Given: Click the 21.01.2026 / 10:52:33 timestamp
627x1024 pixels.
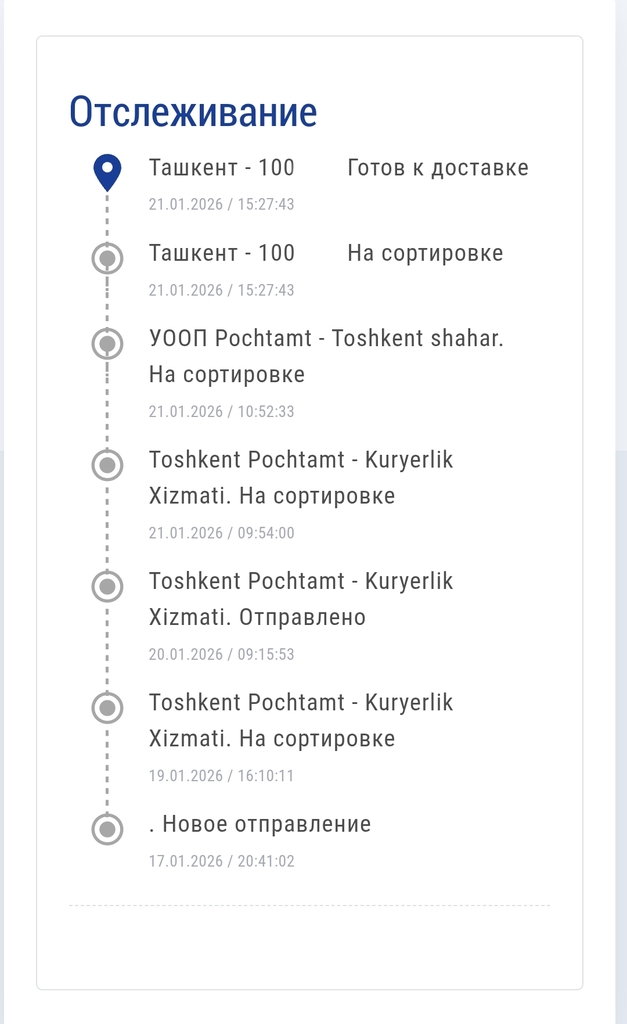Looking at the screenshot, I should coord(221,411).
